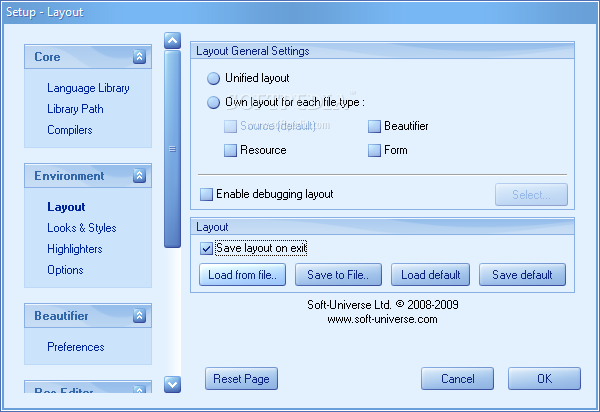Open the Library Path page
Image resolution: width=600 pixels, height=412 pixels.
click(x=75, y=109)
